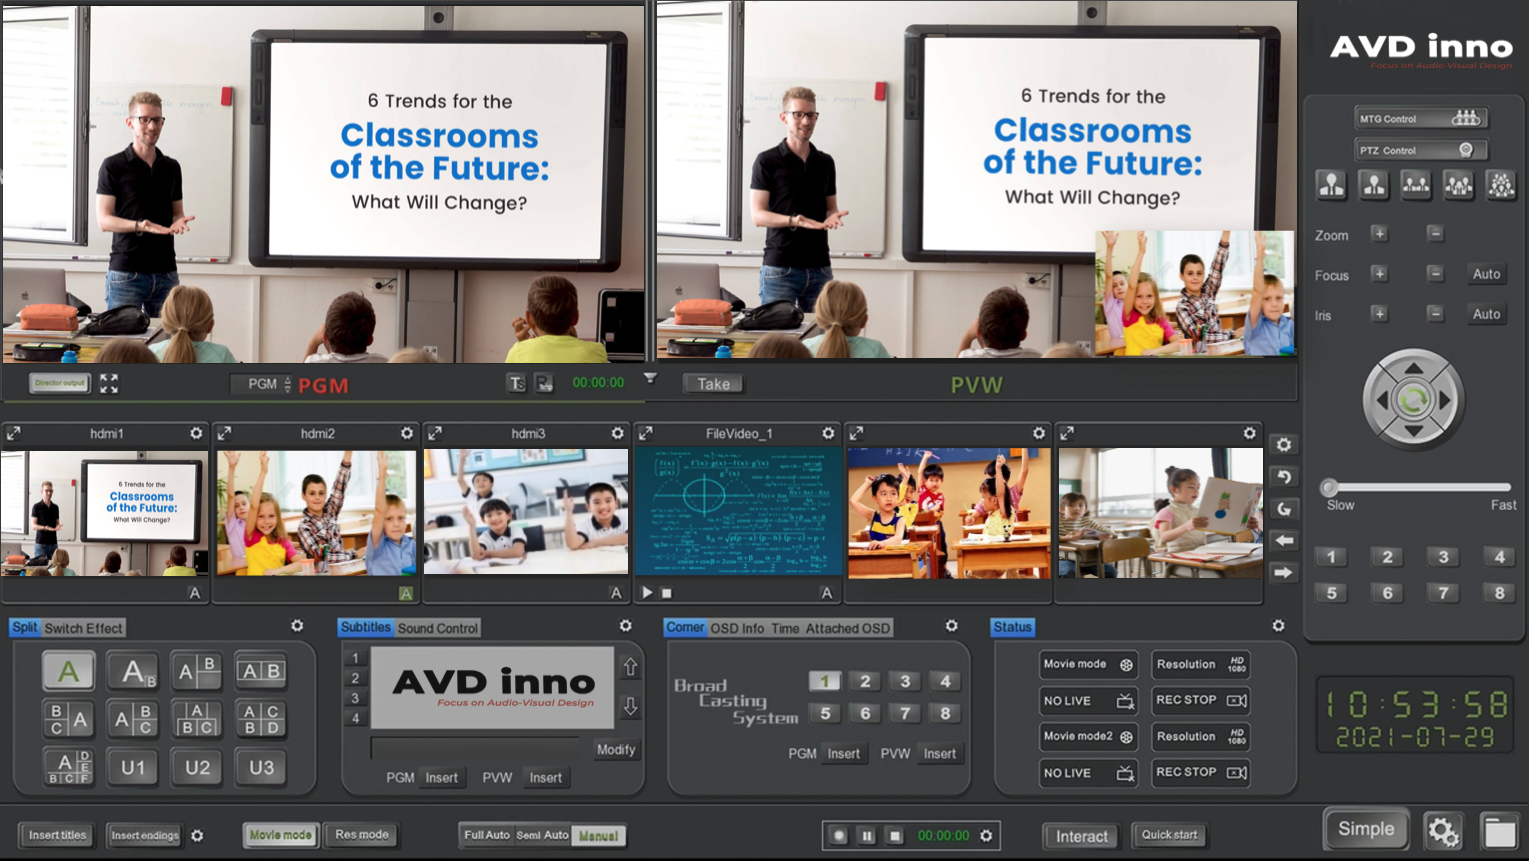Increase Focus with plus button
Viewport: 1529px width, 862px height.
1380,274
